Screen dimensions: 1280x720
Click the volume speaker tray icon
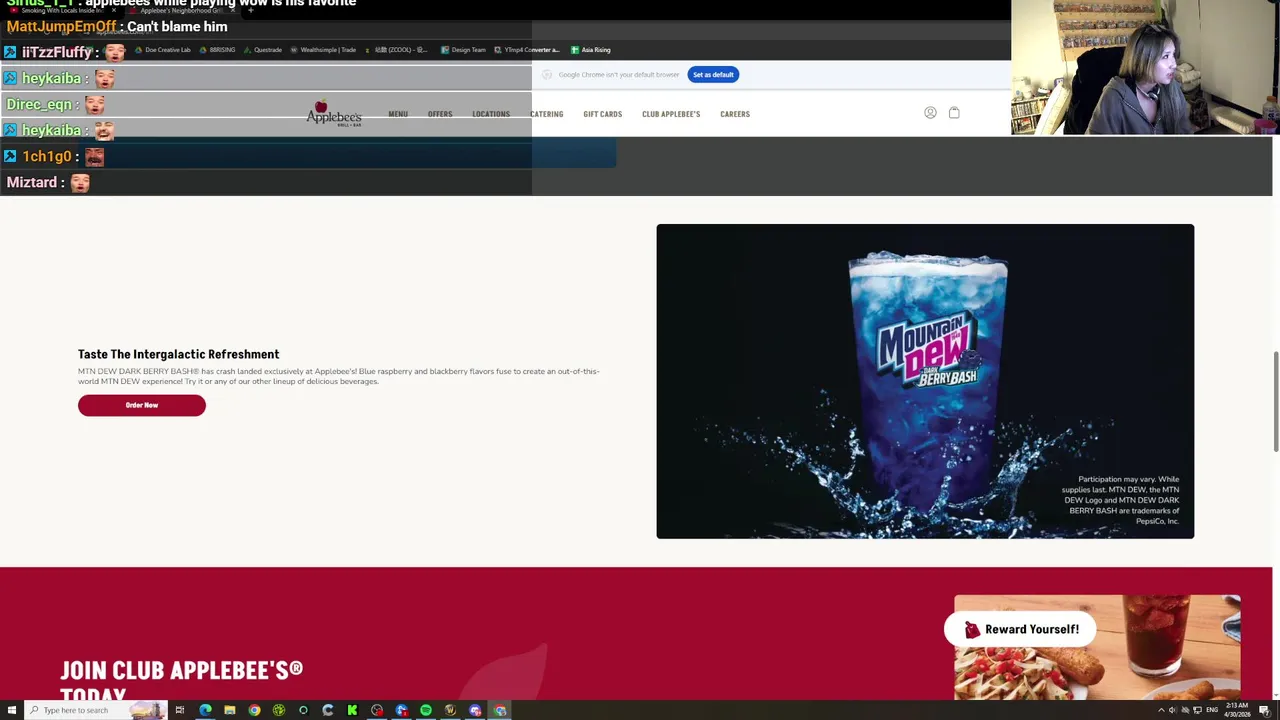coord(1172,710)
